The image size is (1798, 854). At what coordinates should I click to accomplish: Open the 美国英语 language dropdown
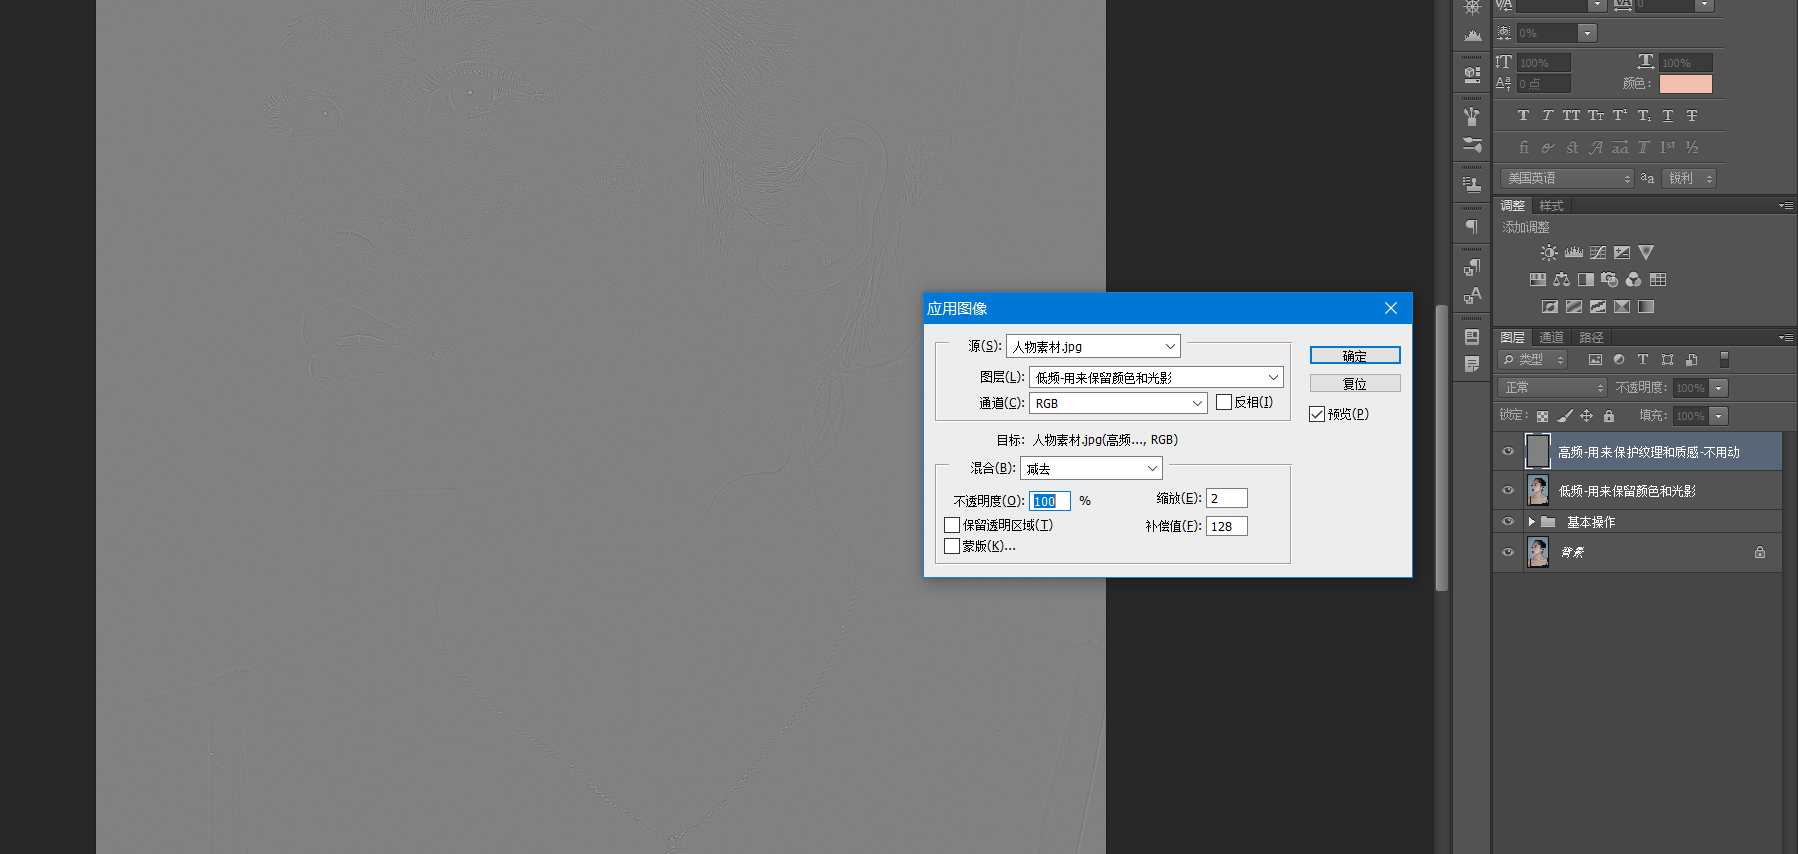tap(1567, 178)
